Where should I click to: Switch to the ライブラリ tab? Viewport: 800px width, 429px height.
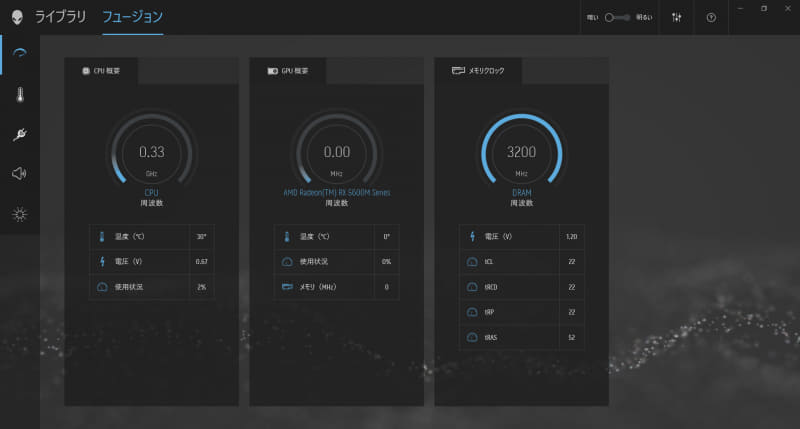coord(60,17)
